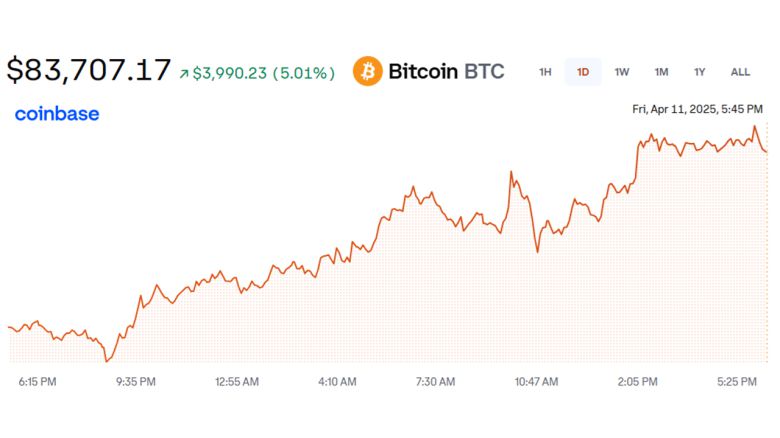This screenshot has height=438, width=780.
Task: Click the green up-arrow price change icon
Action: pos(184,73)
